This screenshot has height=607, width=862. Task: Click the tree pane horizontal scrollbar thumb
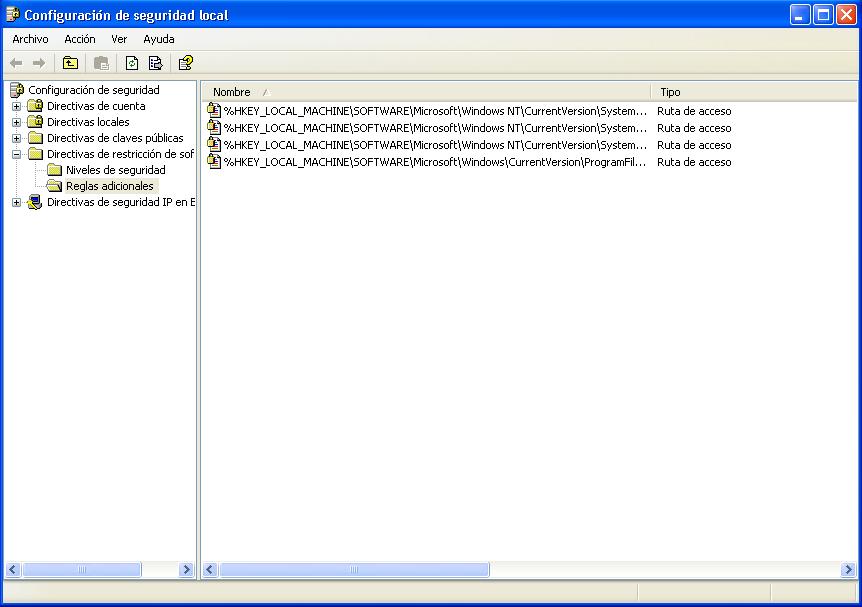point(82,570)
